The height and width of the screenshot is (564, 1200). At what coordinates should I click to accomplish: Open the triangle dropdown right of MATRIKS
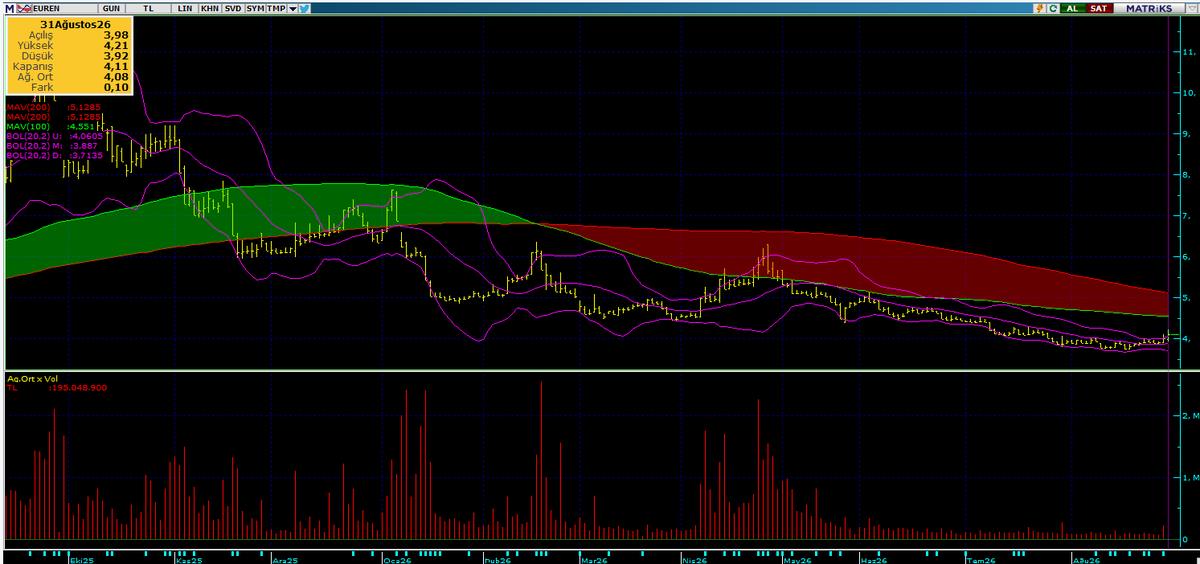(x=1192, y=8)
